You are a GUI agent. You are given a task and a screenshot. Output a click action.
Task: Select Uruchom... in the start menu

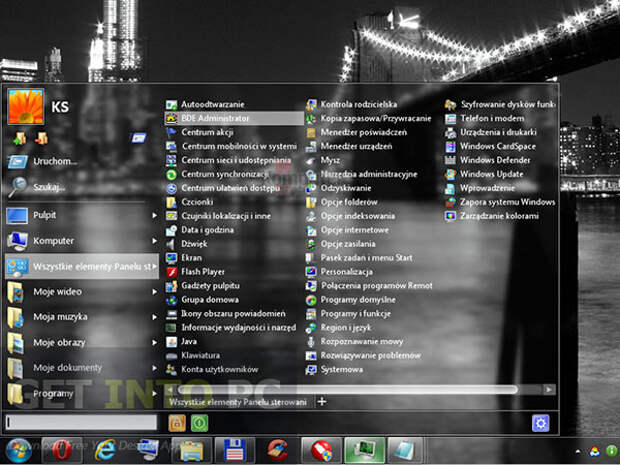[x=42, y=161]
